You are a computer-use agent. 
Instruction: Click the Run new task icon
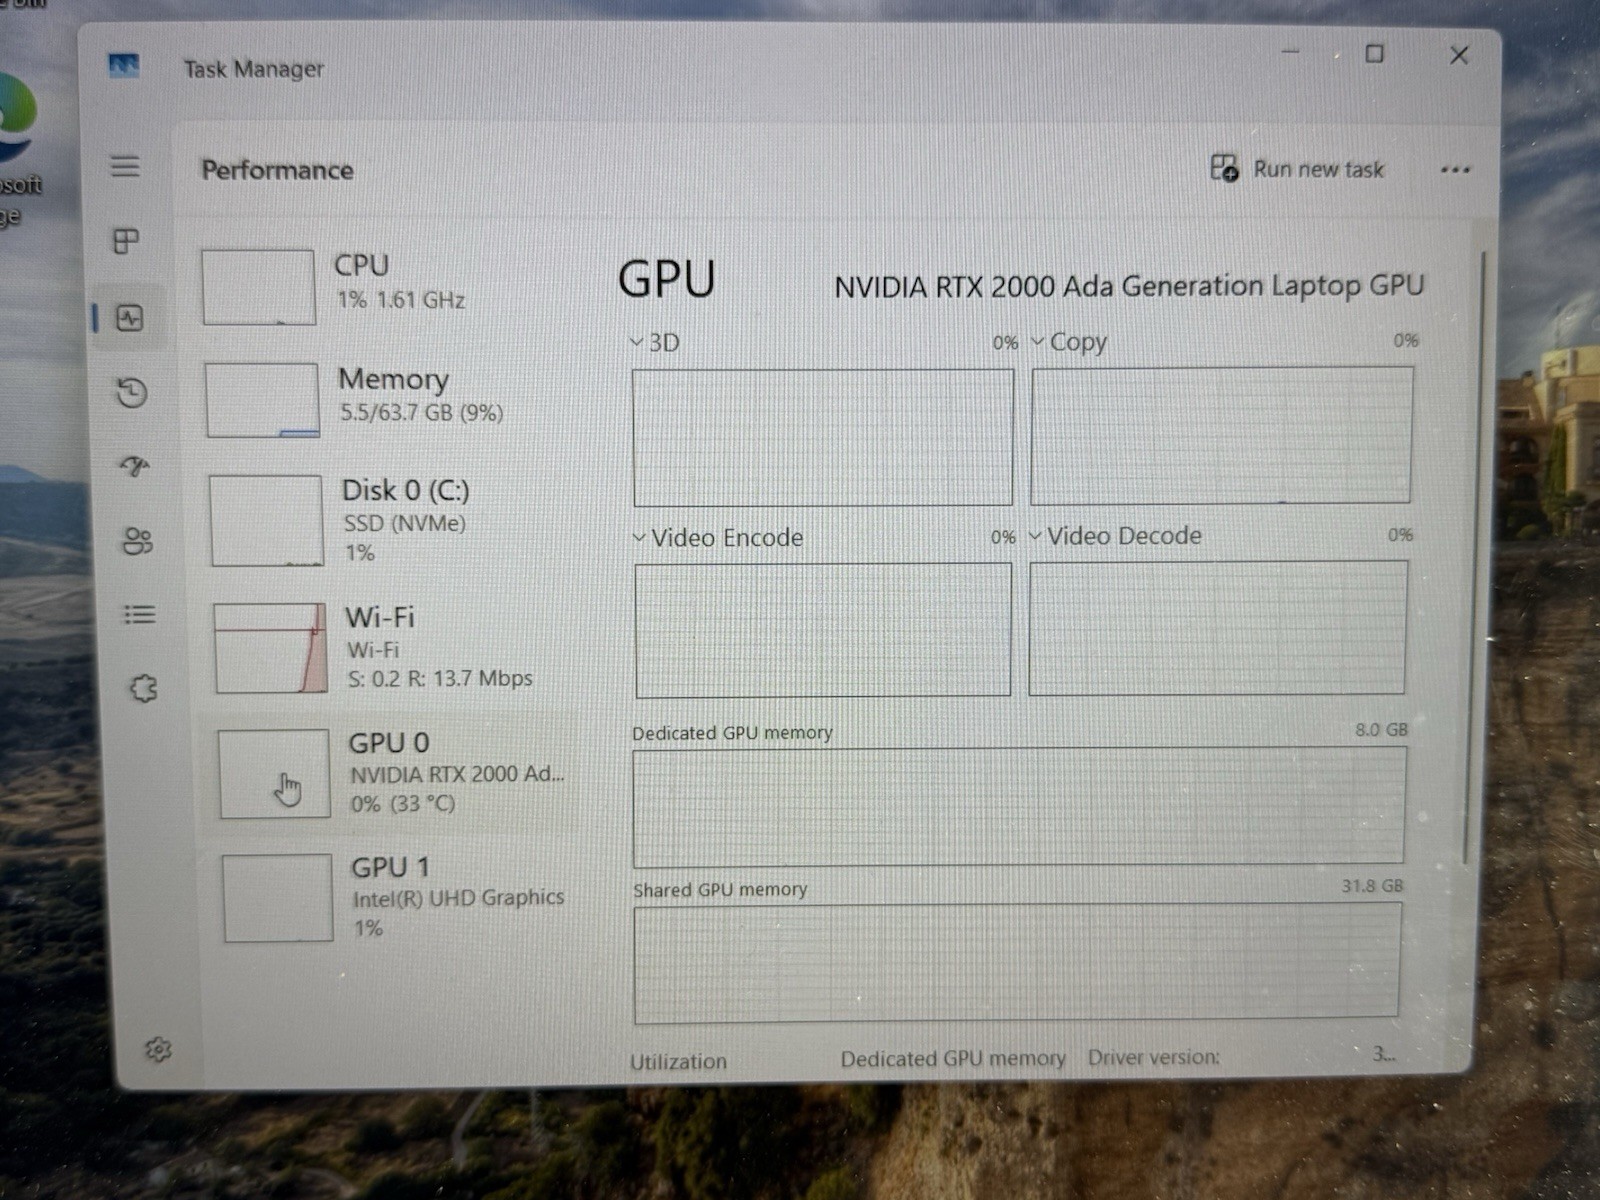coord(1224,167)
